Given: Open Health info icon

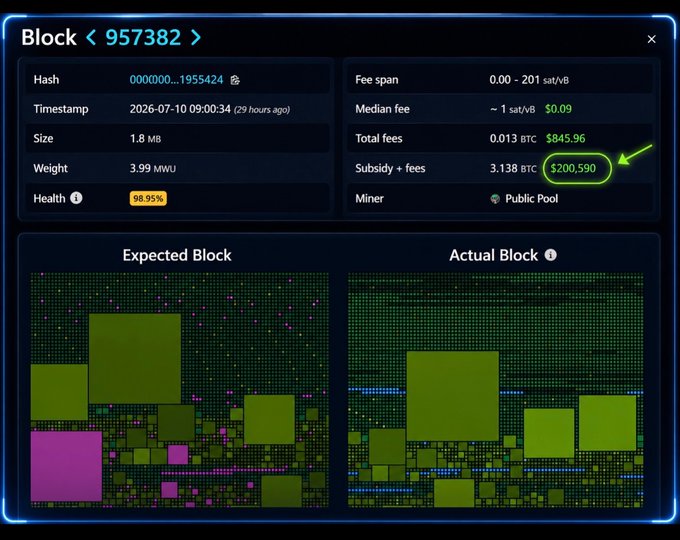Looking at the screenshot, I should tap(76, 198).
